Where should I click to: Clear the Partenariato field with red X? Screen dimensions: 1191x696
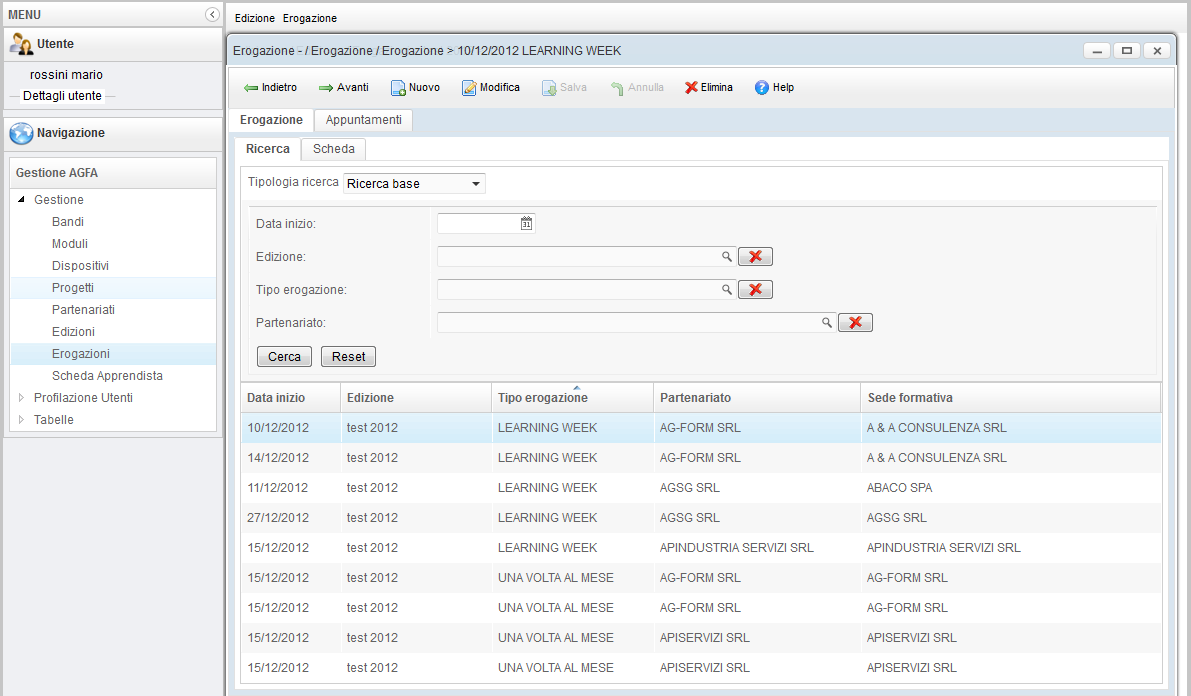tap(855, 323)
